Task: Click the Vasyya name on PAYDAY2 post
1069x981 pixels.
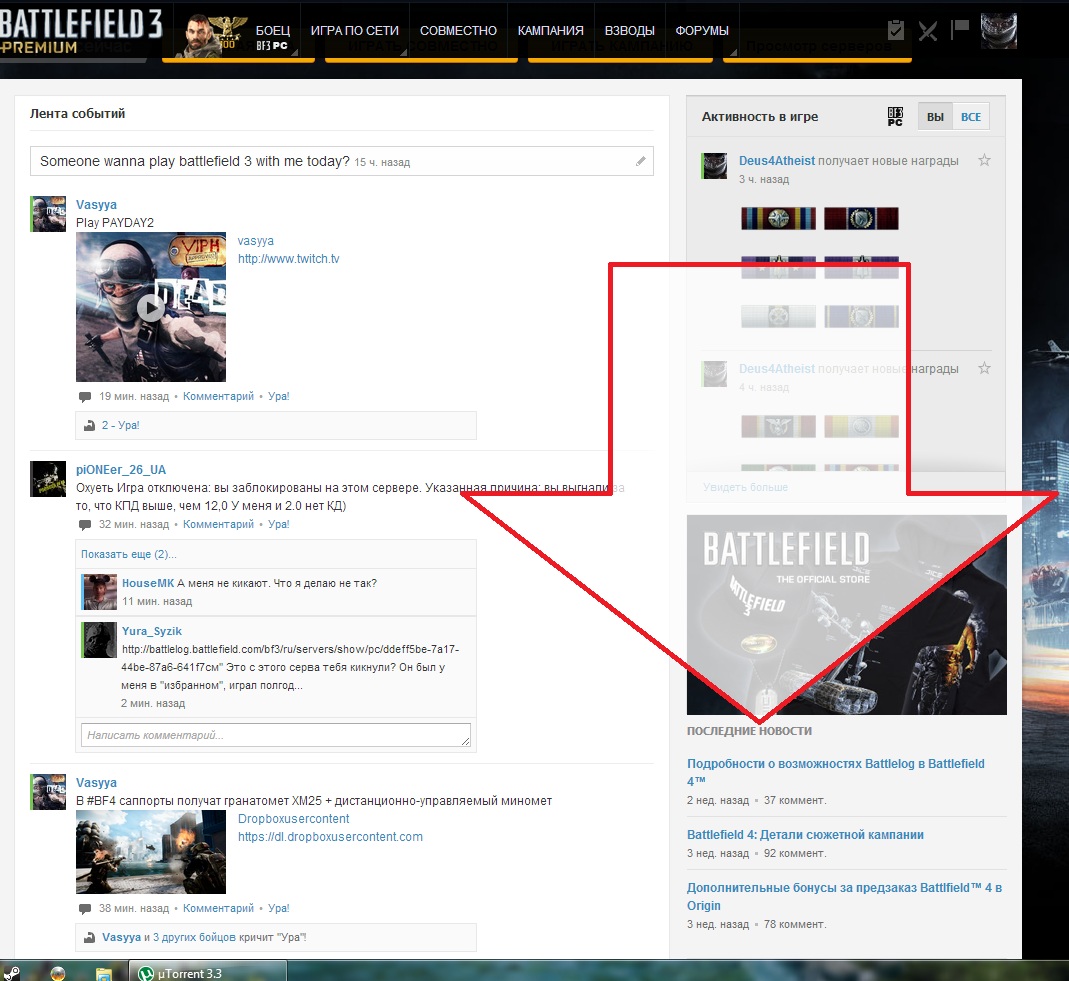Action: coord(96,205)
